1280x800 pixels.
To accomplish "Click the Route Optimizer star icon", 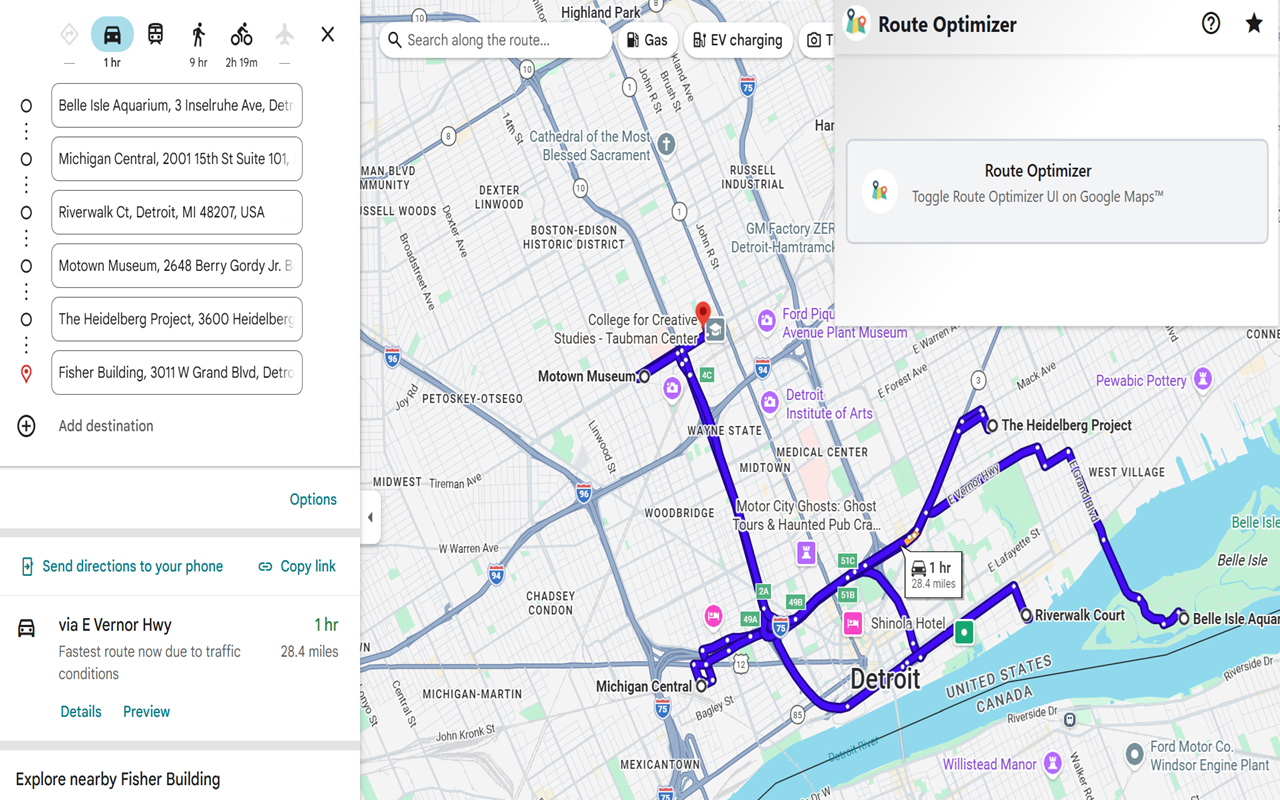I will coord(1254,24).
